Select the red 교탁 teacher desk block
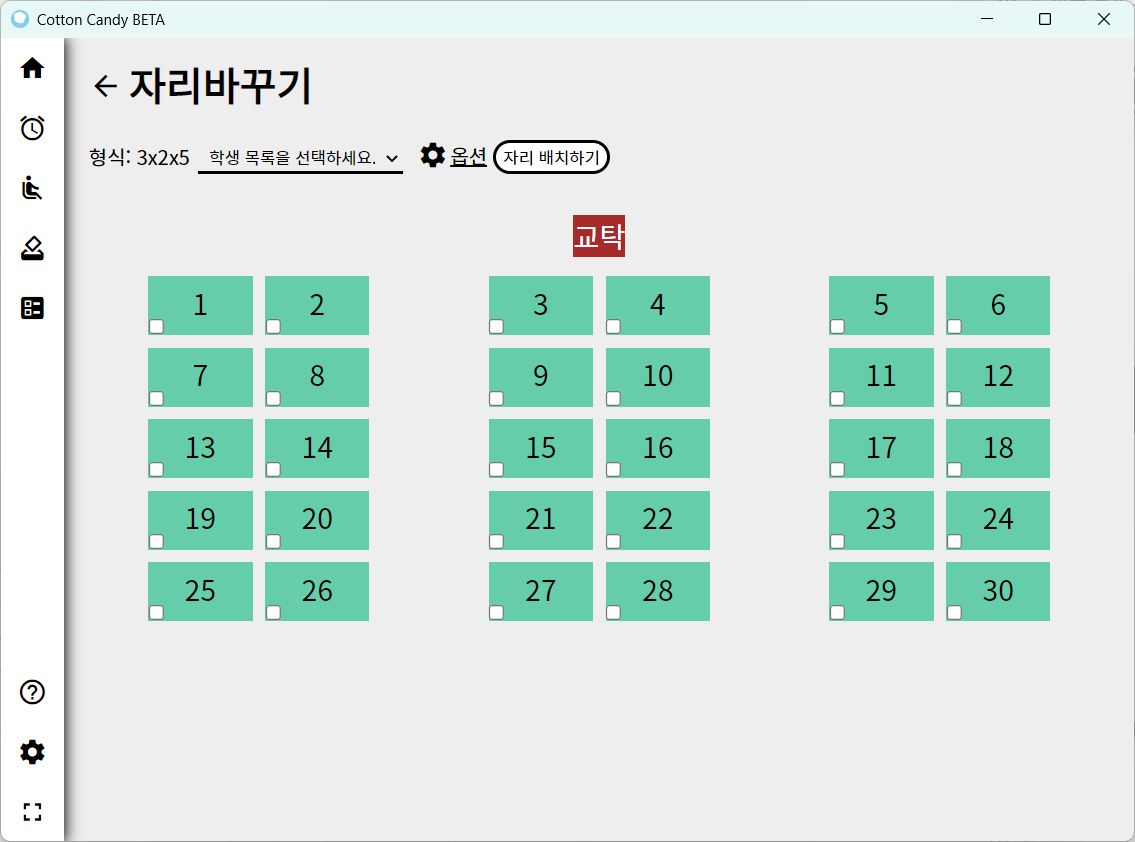This screenshot has height=842, width=1135. tap(599, 236)
